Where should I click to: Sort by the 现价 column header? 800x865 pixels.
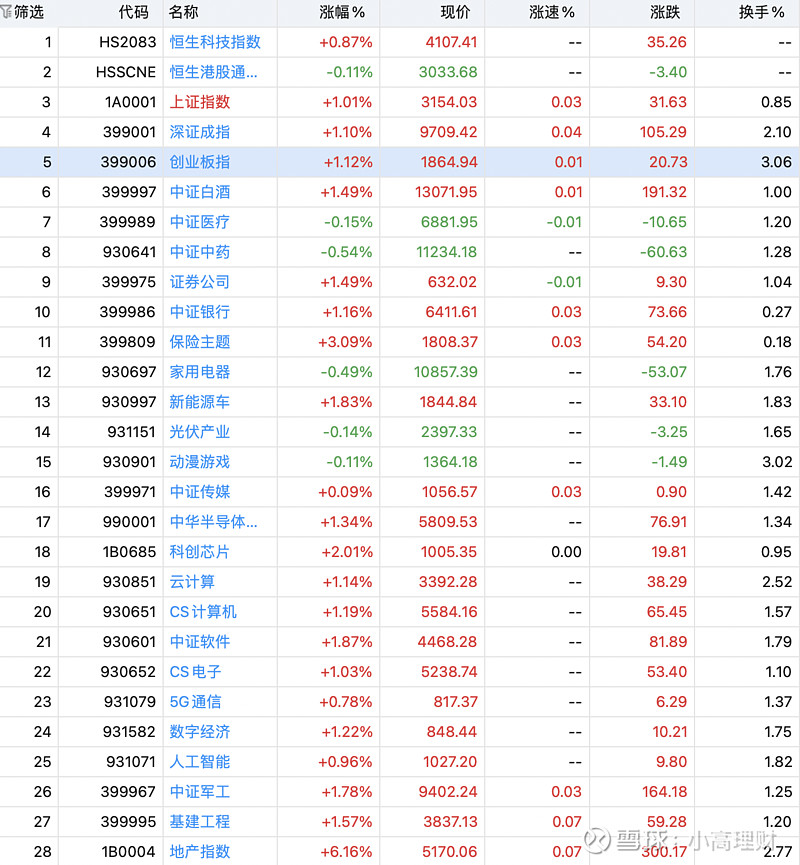(x=455, y=12)
